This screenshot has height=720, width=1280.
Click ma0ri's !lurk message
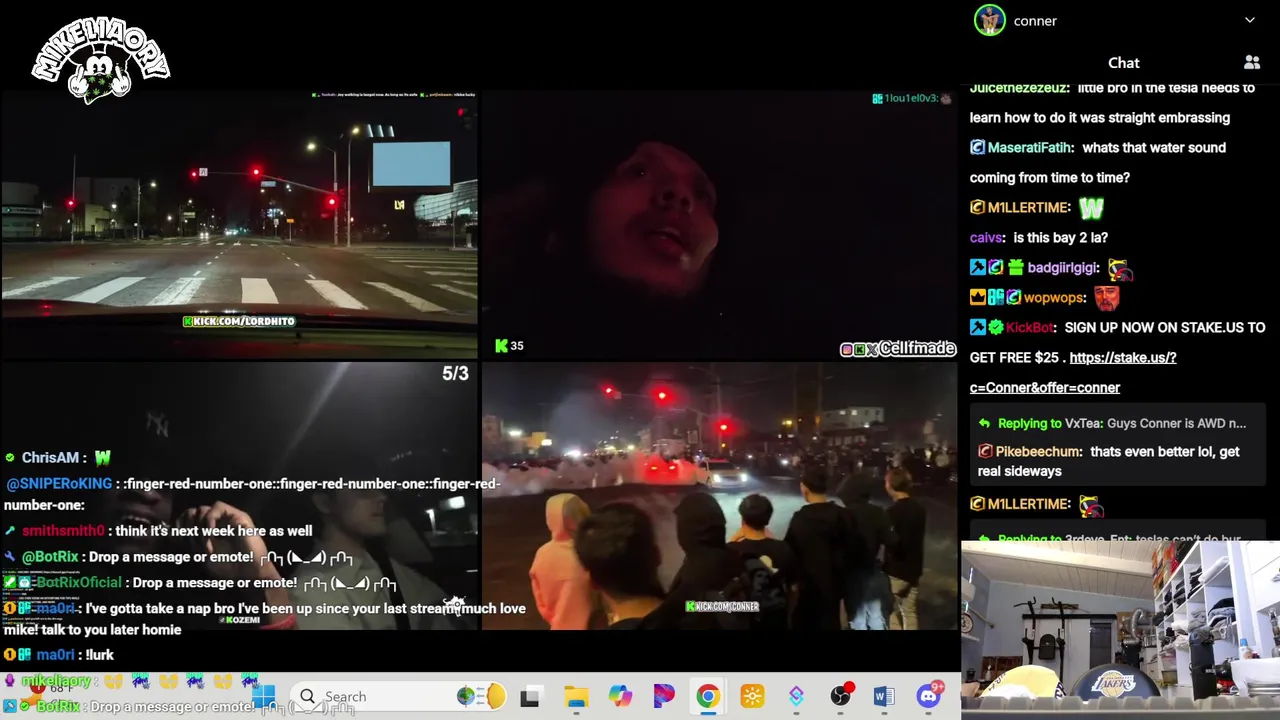pos(60,655)
